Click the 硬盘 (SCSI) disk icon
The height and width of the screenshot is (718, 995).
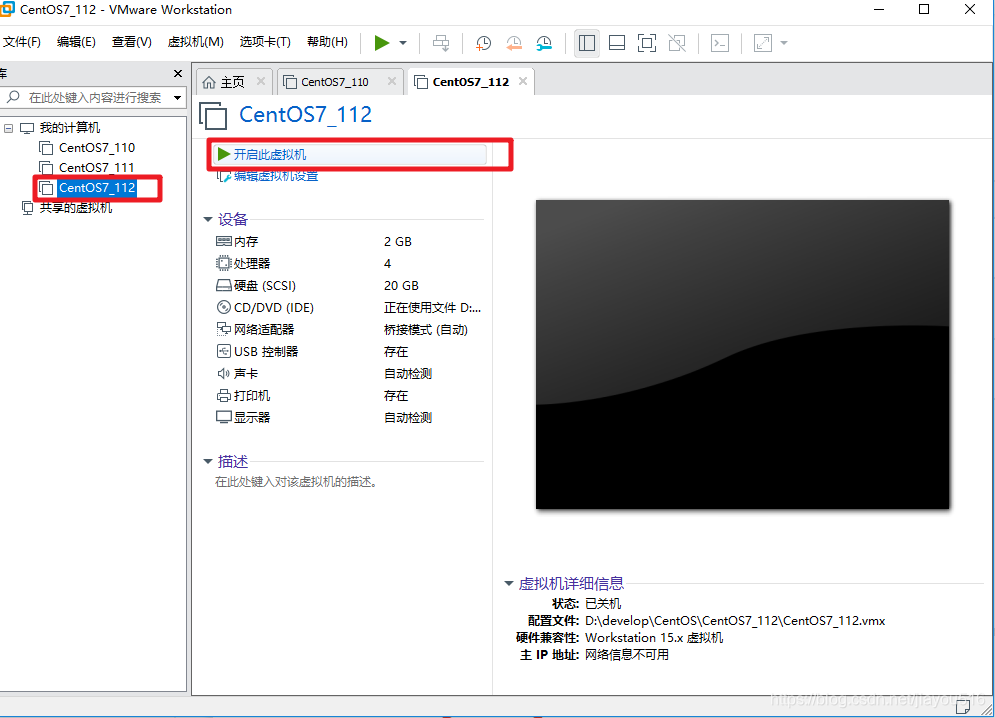[223, 285]
